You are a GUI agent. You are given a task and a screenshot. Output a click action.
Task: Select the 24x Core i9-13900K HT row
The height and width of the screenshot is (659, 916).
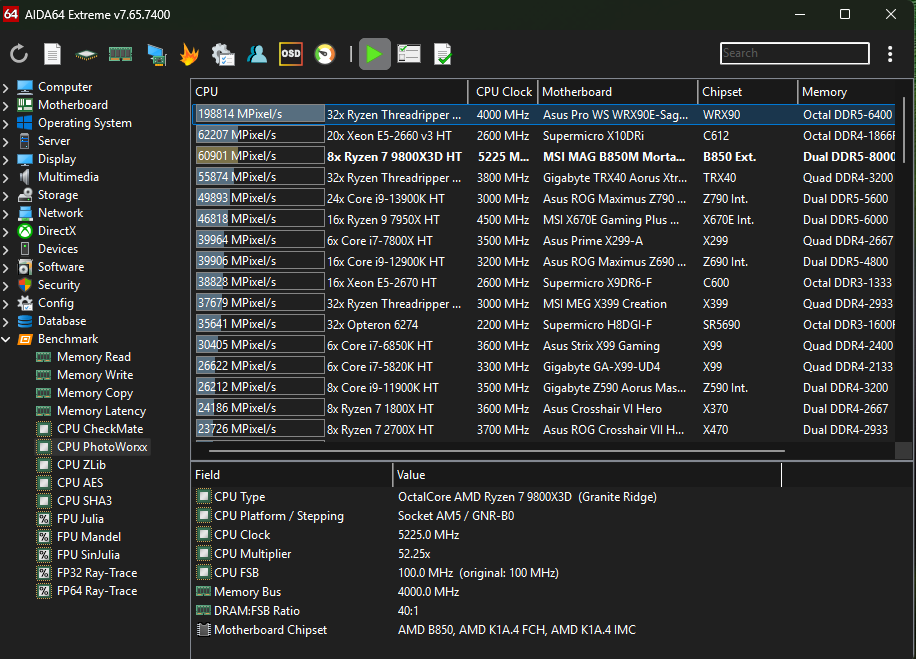543,199
